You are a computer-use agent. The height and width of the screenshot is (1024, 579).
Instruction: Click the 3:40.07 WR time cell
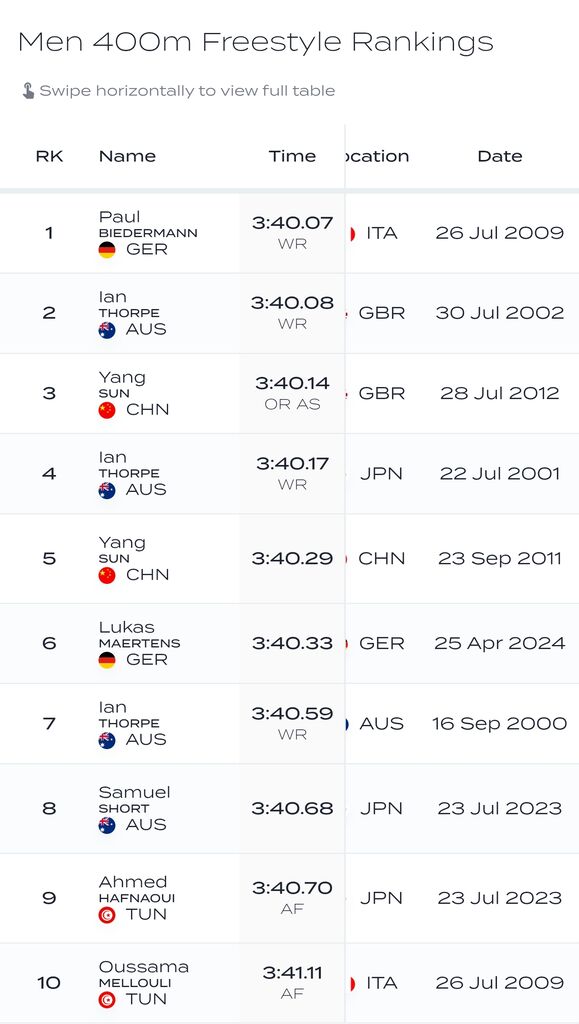292,233
